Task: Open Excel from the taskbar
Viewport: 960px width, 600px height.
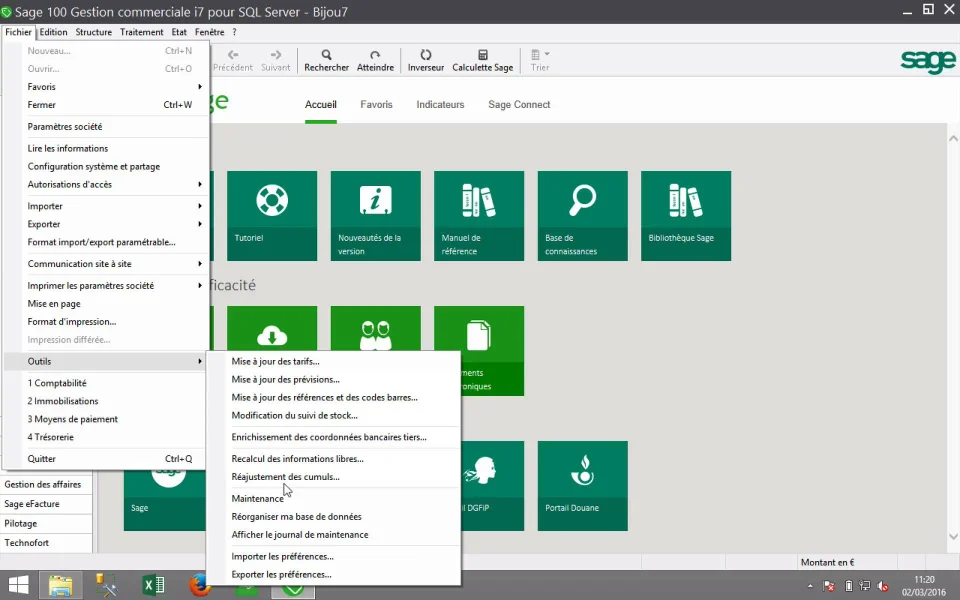Action: (x=153, y=585)
